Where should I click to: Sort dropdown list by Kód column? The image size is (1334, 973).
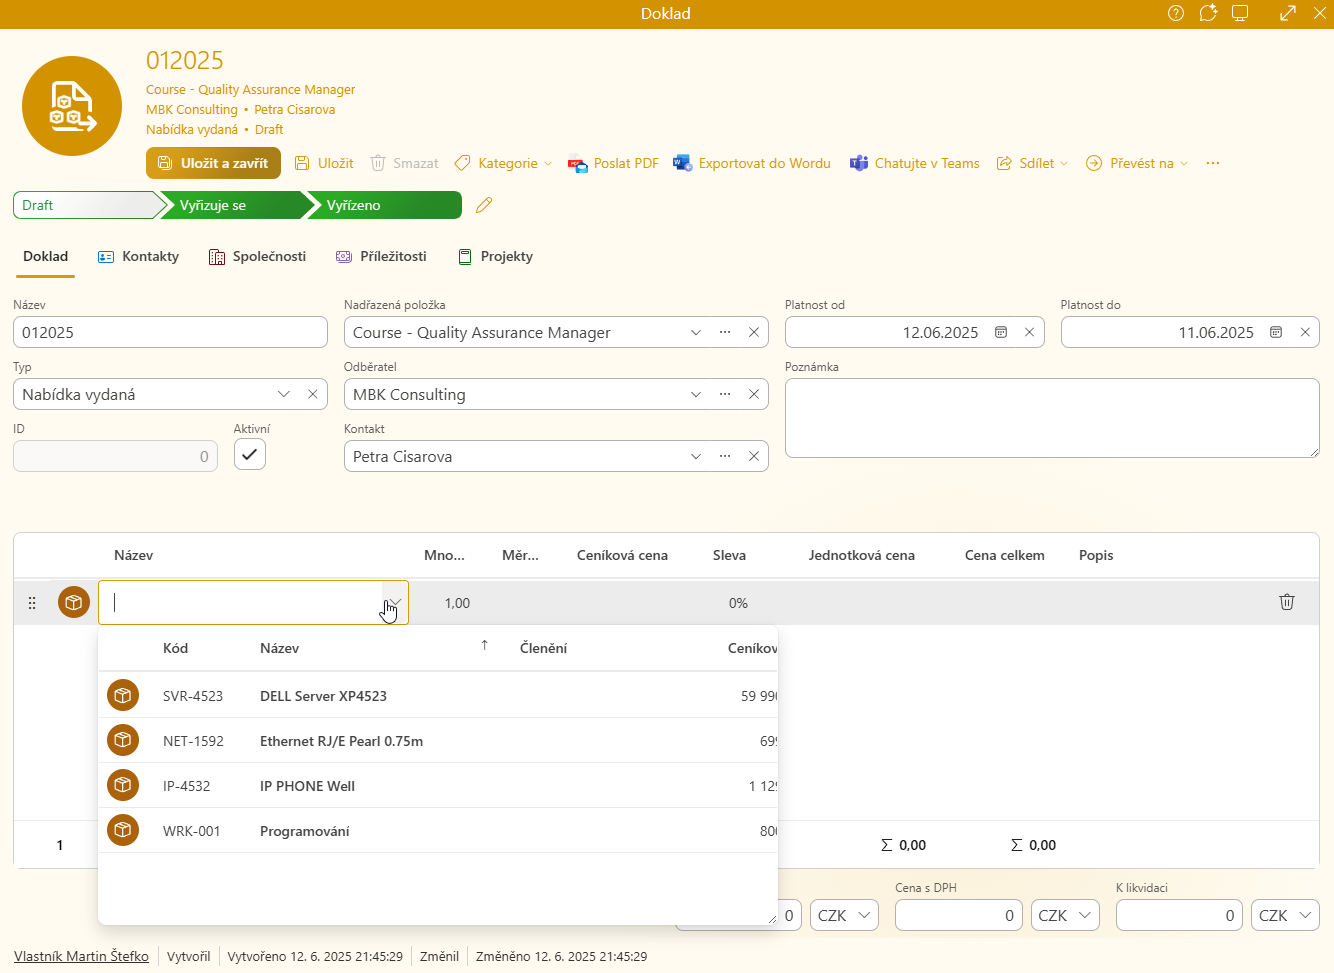176,648
